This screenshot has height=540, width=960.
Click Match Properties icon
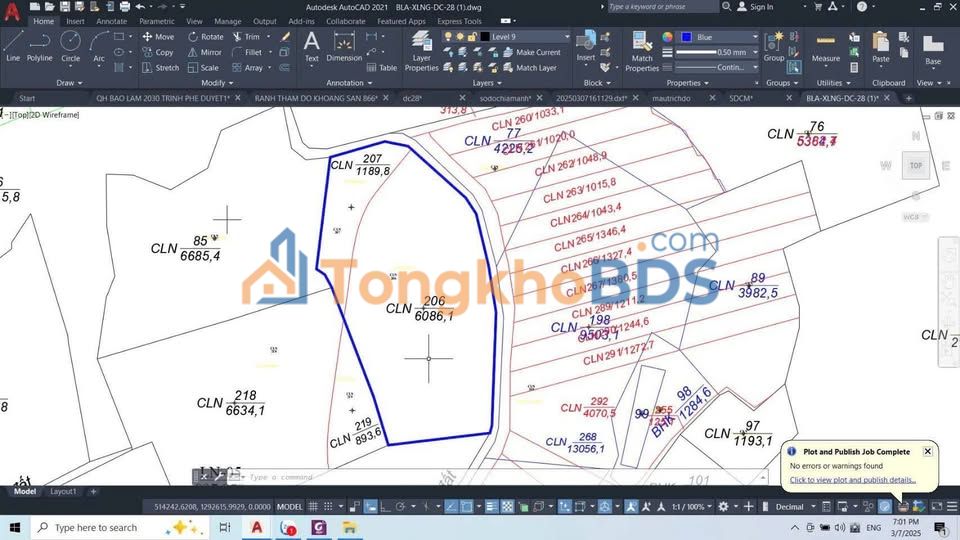642,51
